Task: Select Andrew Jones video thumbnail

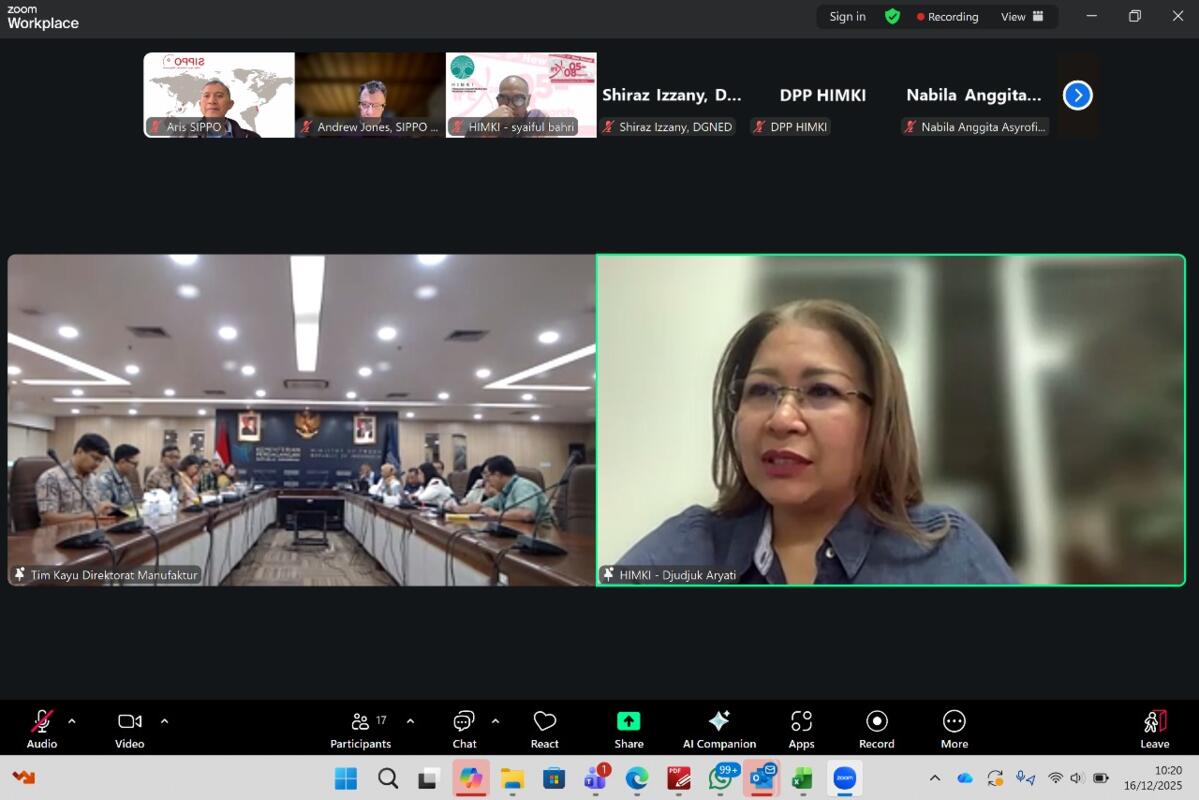Action: 370,95
